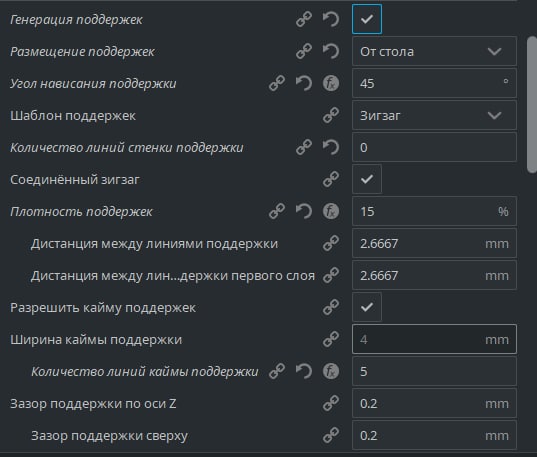The height and width of the screenshot is (457, 537).
Task: Click fx formula icon for Угол нависания поддержки
Action: coord(331,83)
